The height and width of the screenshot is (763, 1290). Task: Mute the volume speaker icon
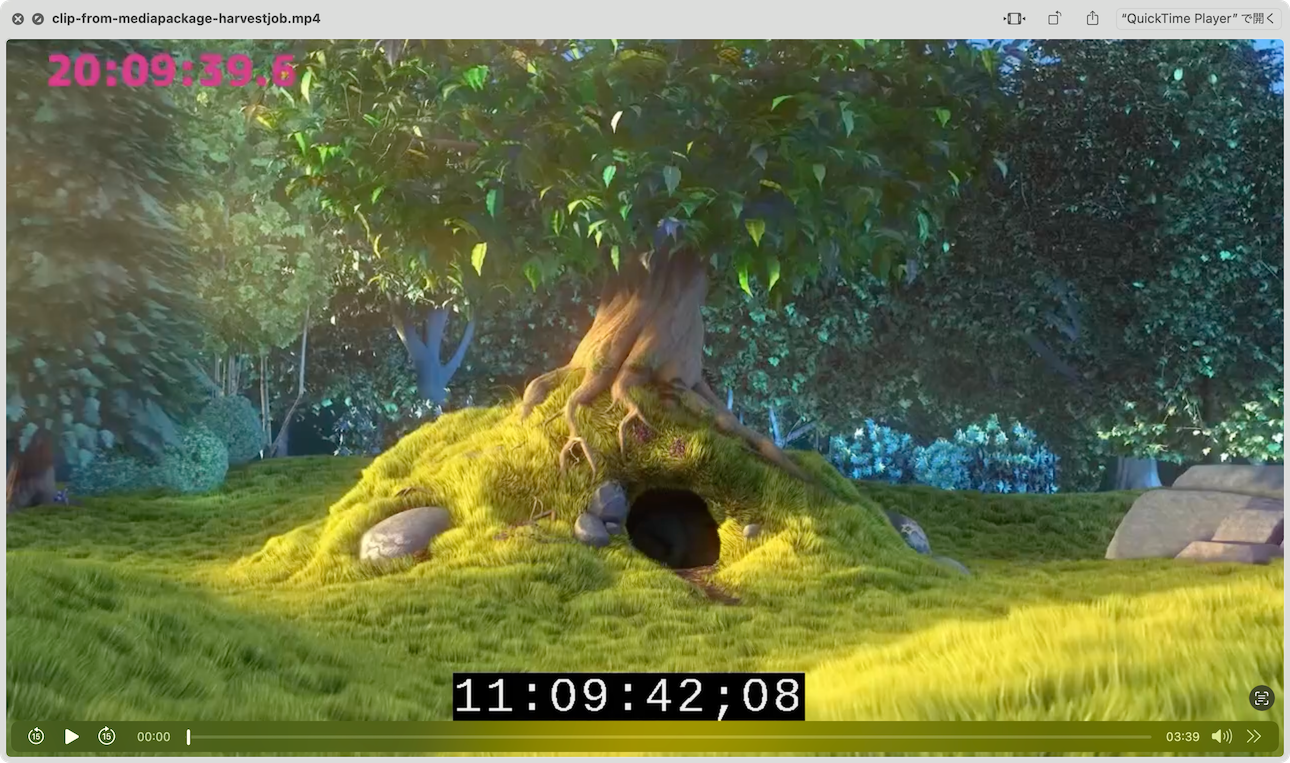[x=1221, y=736]
